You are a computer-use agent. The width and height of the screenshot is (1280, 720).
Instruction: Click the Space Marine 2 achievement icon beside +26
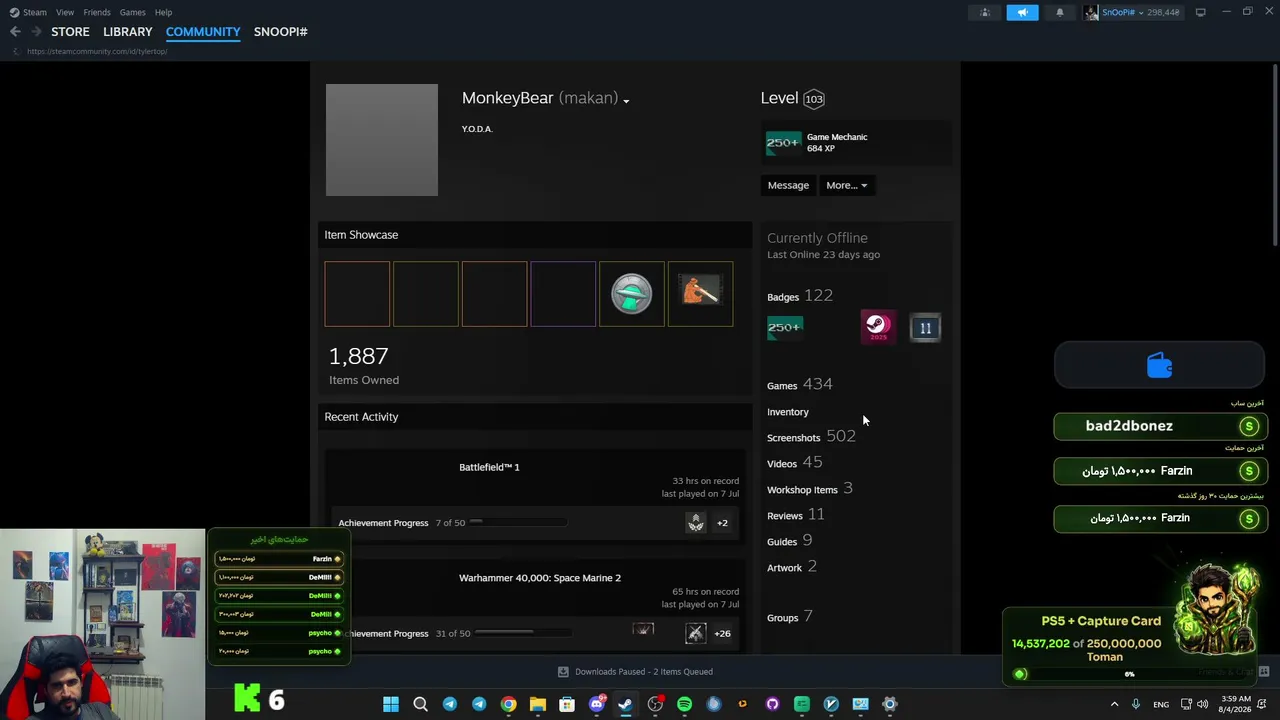[x=696, y=633]
